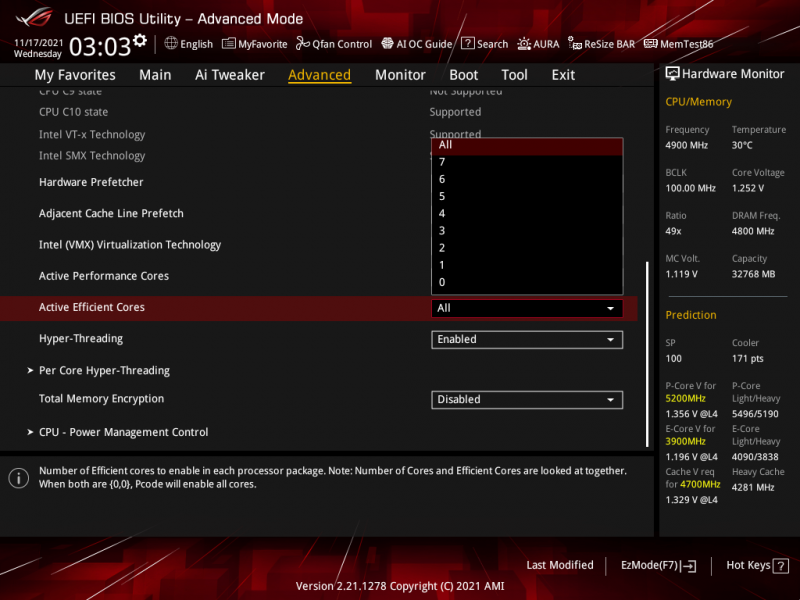800x600 pixels.
Task: Open English language selector globe icon
Action: pos(171,44)
